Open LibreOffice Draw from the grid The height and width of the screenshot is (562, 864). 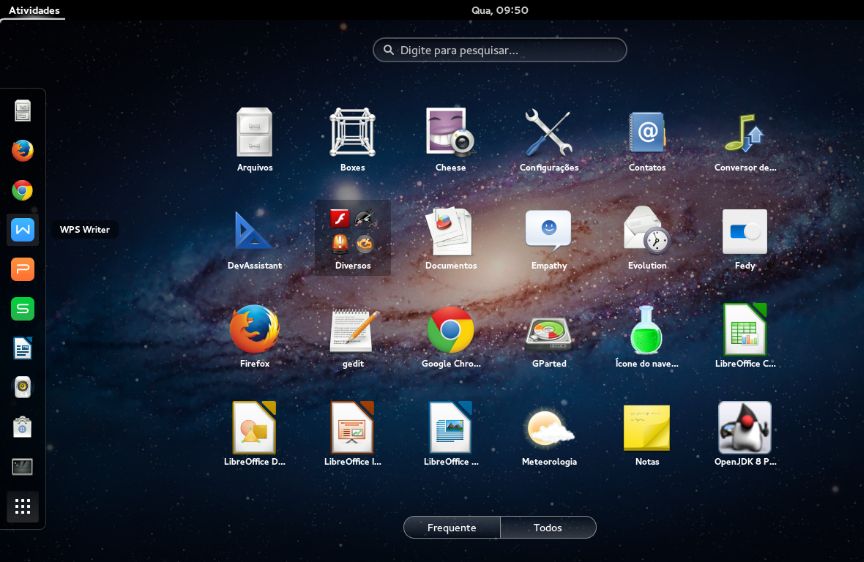click(x=254, y=434)
